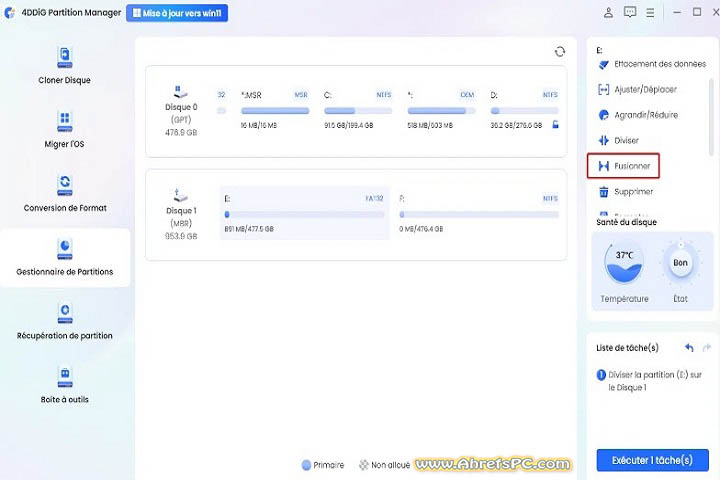
Task: Click Exécuter 1 tâche(s) button
Action: (652, 460)
